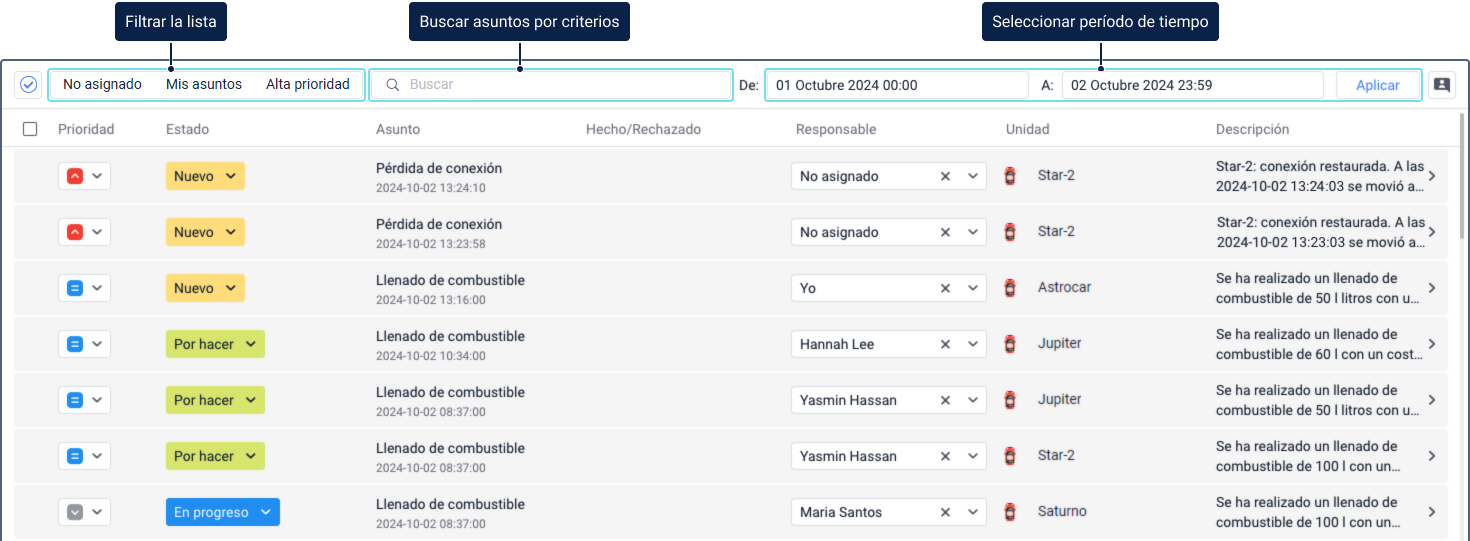Remove the Yo assignee using the X icon
This screenshot has height=541, width=1470.
click(x=945, y=288)
